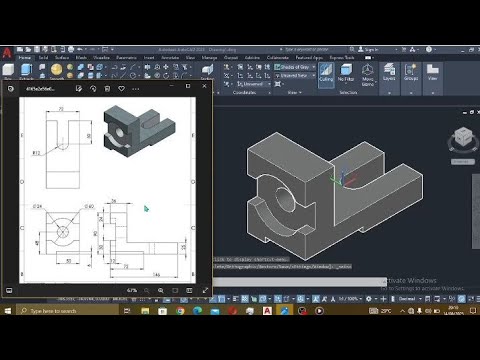The height and width of the screenshot is (360, 480).
Task: Click the edit image icon in Photos window
Action: [79, 89]
